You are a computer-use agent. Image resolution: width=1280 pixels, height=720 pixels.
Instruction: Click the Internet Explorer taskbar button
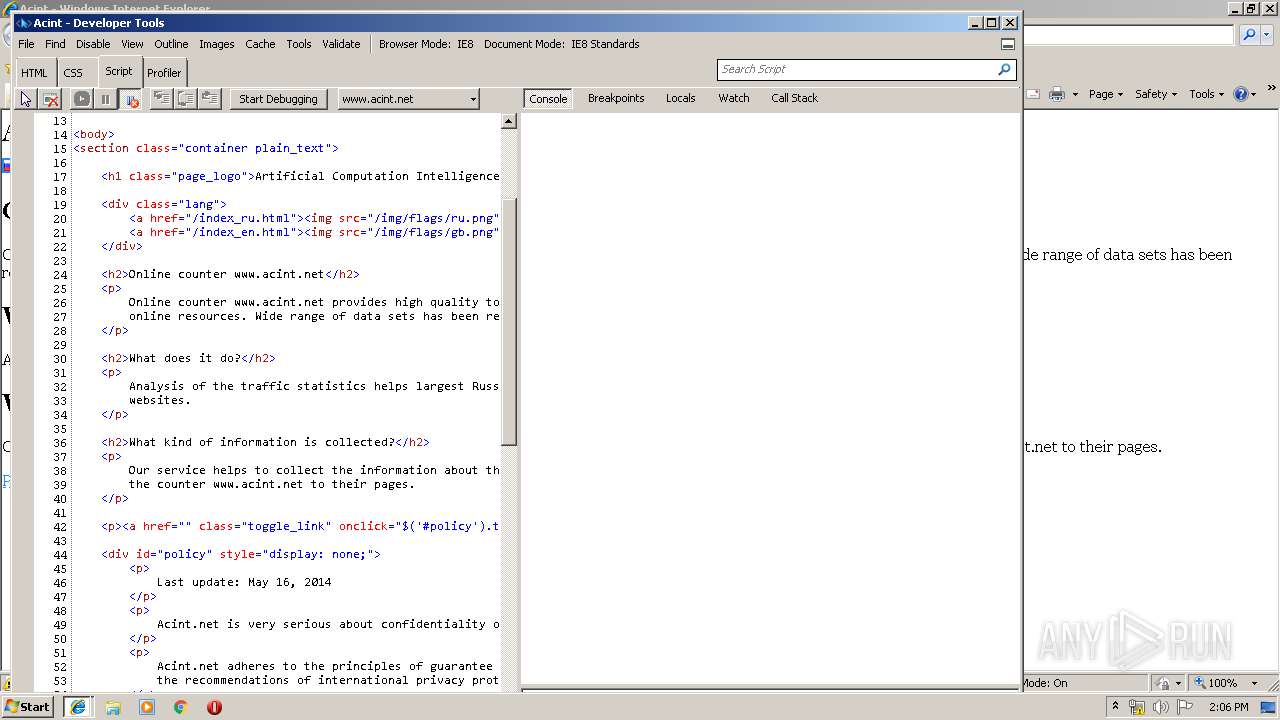point(78,707)
